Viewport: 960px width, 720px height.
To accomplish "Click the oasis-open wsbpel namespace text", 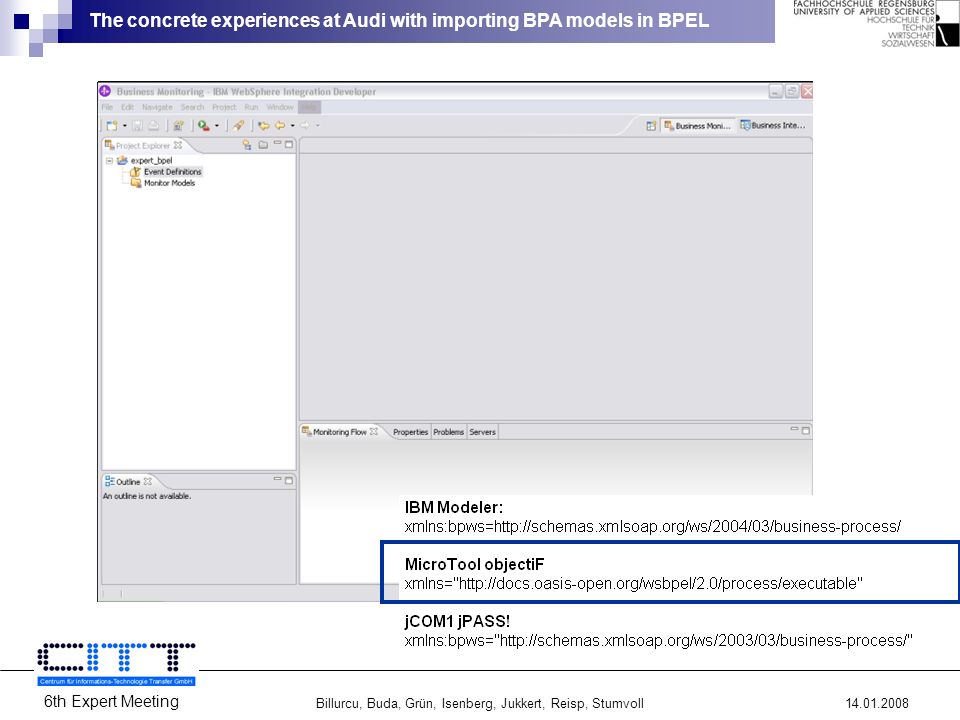I will pyautogui.click(x=634, y=583).
